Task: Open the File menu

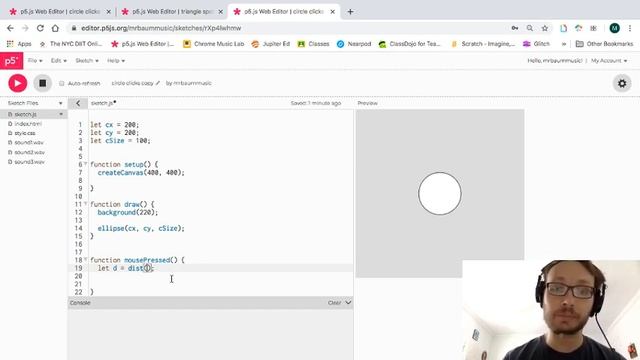Action: [35, 61]
